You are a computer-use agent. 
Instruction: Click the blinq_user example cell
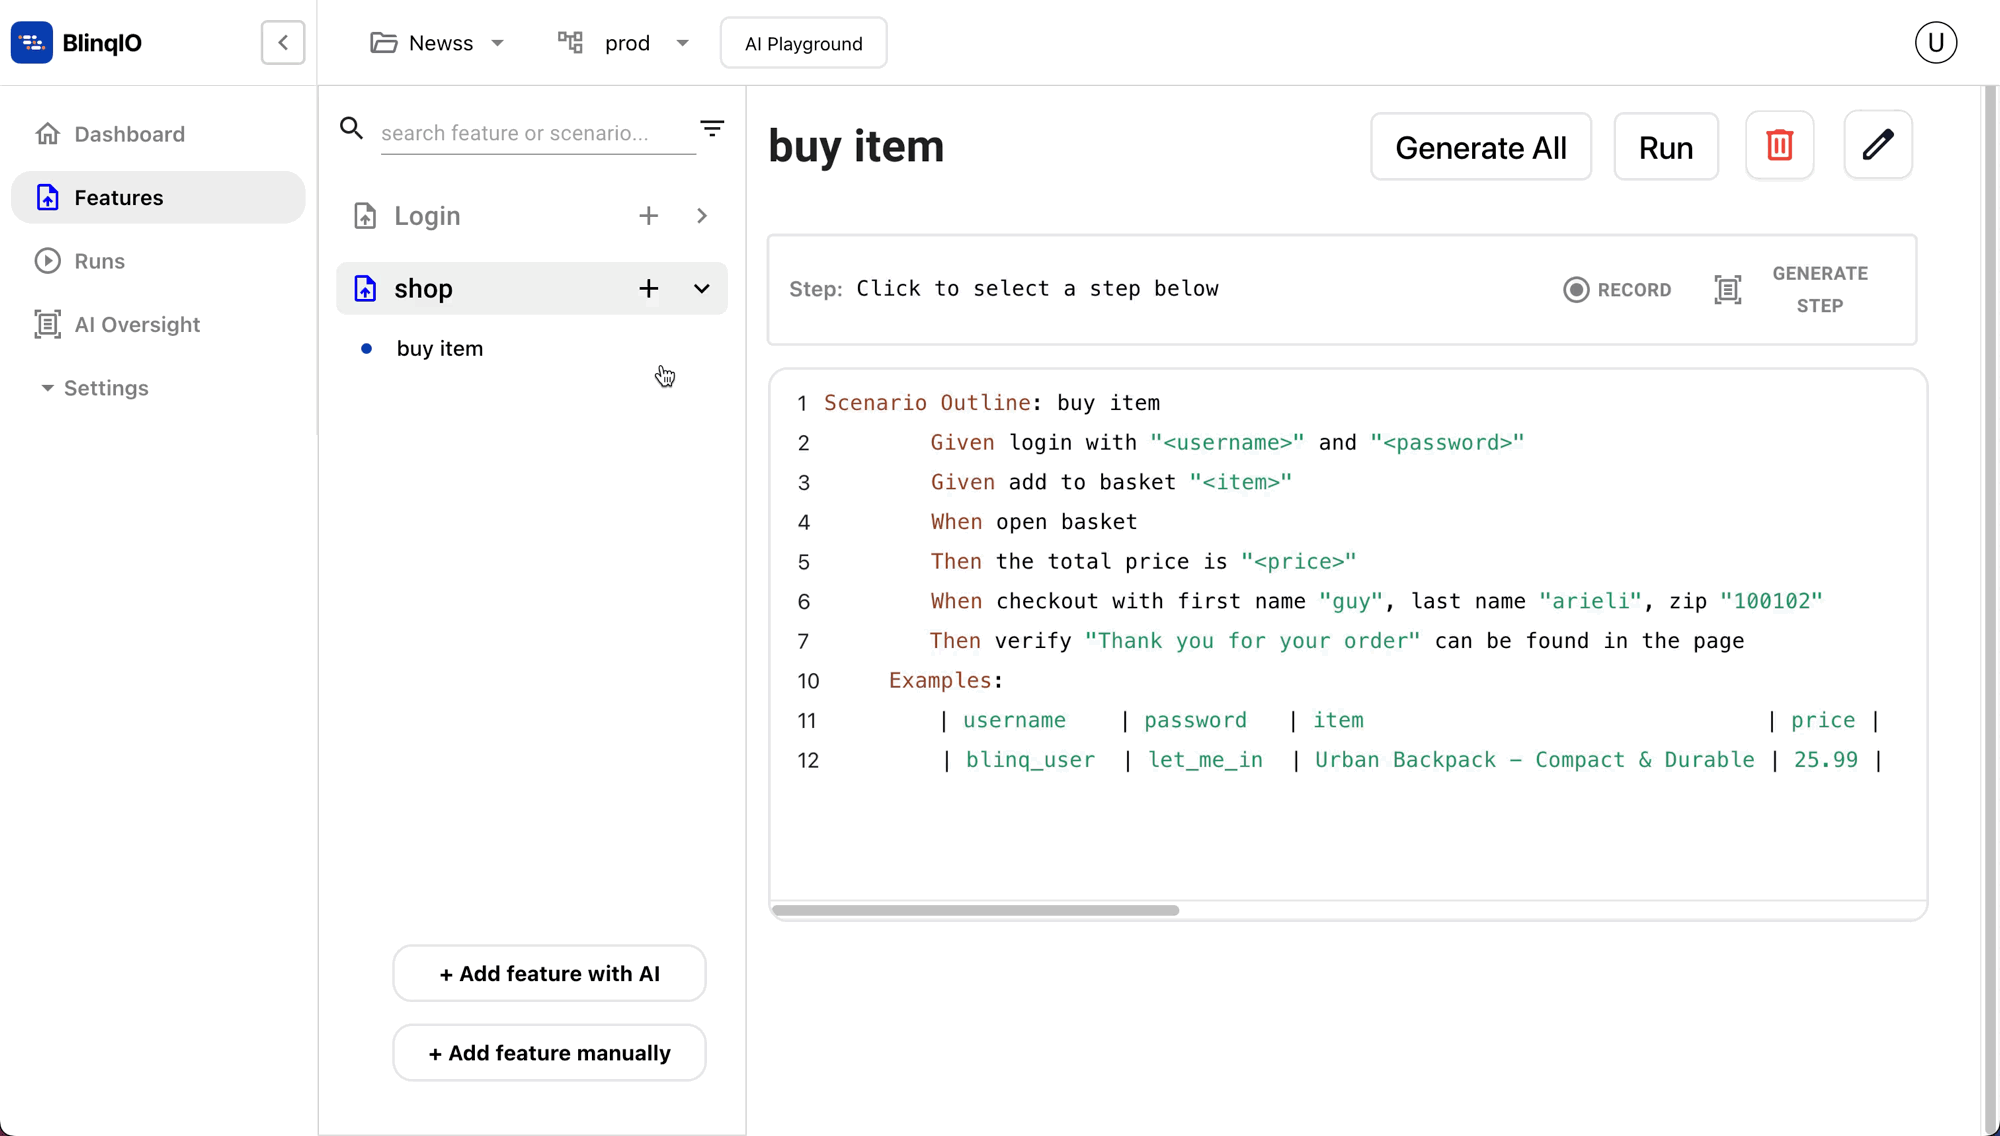[1030, 760]
